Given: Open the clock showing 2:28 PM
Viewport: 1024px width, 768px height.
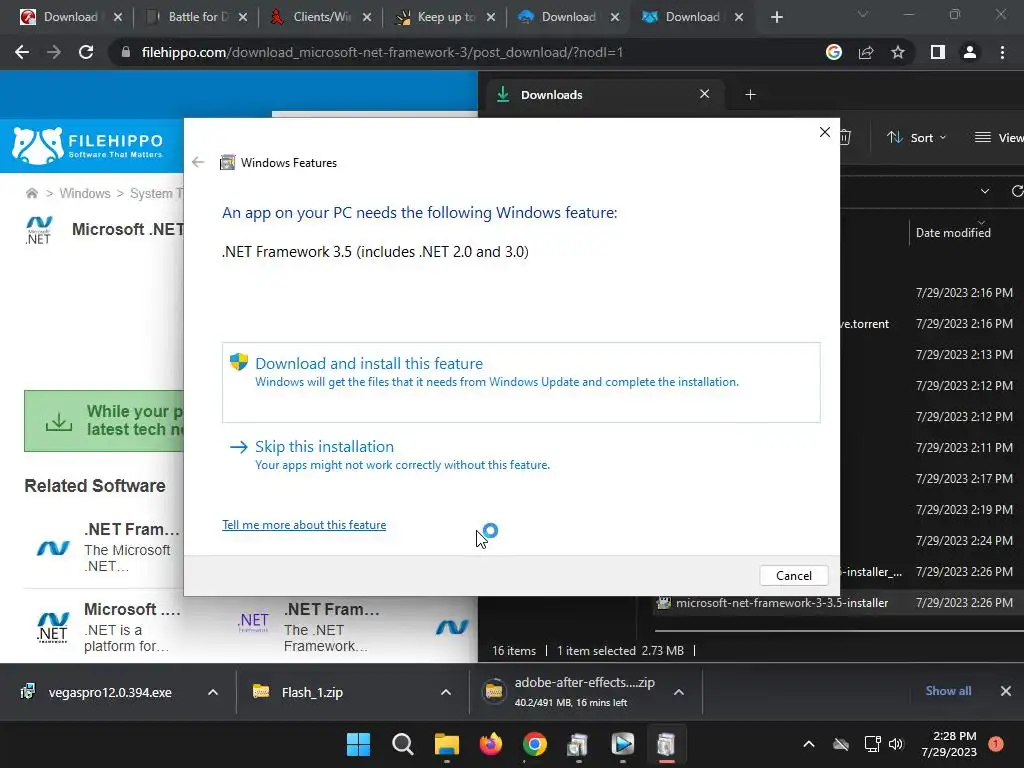Looking at the screenshot, I should coord(949,744).
